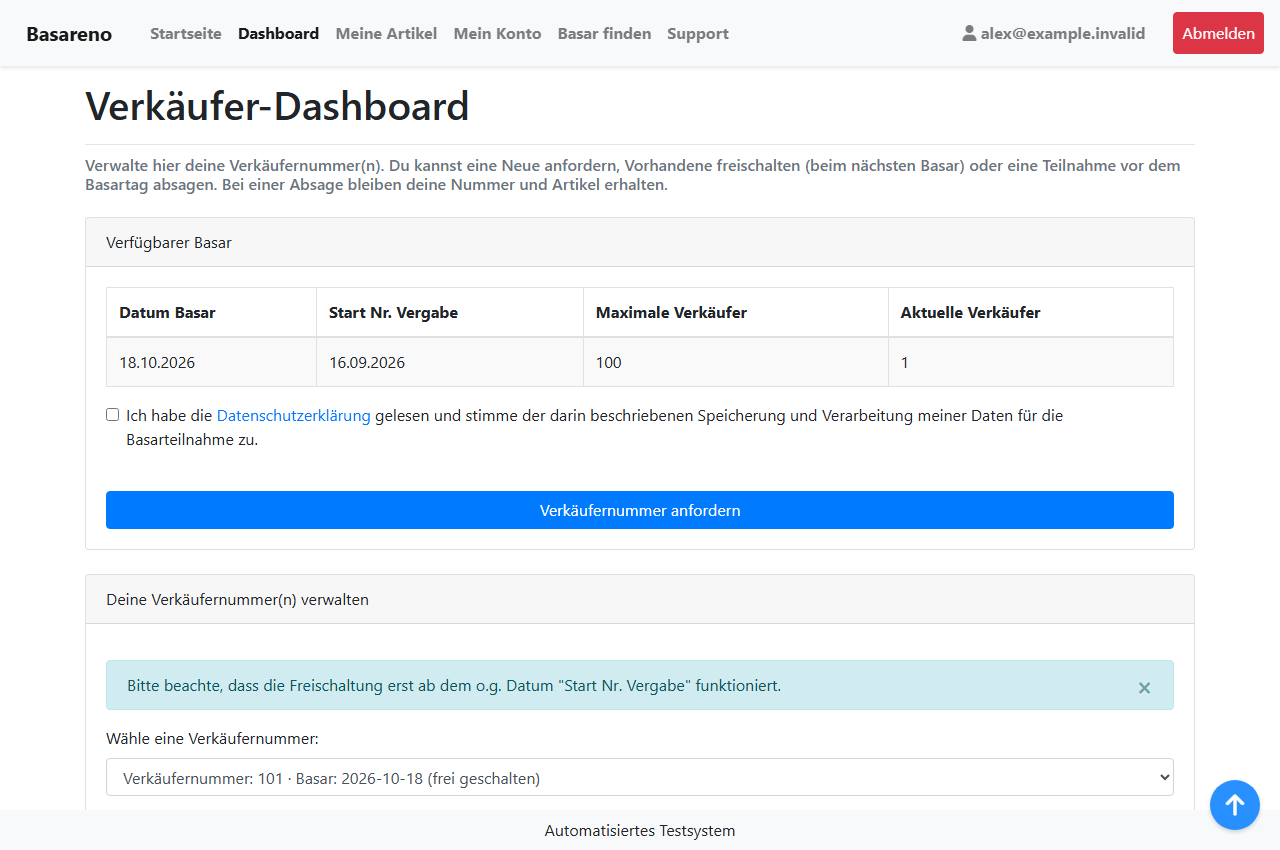This screenshot has width=1280, height=850.
Task: Tick the Datenschutzerklärung consent checkbox
Action: tap(113, 415)
